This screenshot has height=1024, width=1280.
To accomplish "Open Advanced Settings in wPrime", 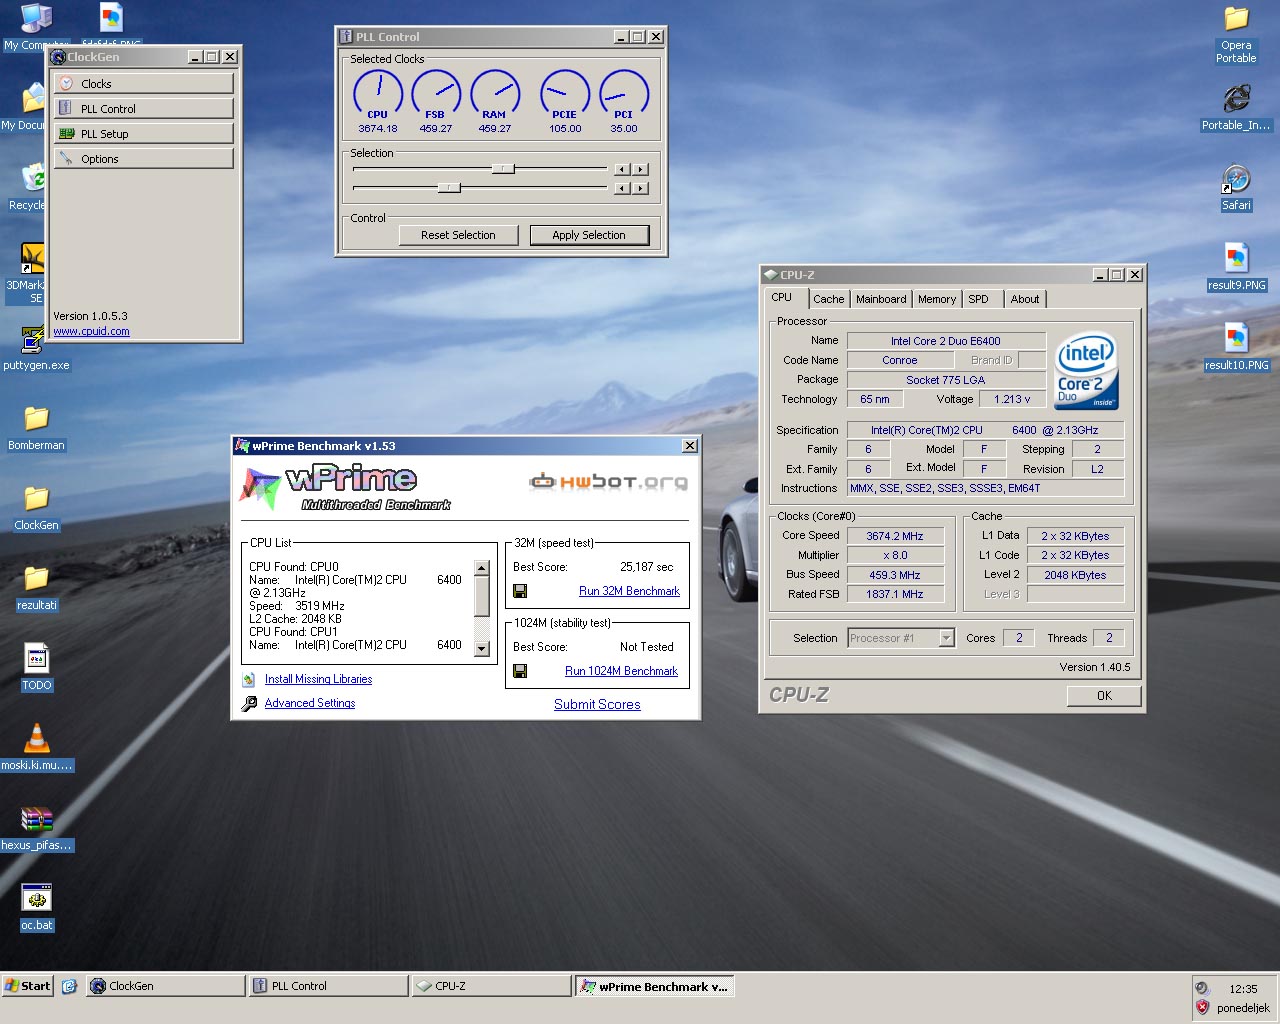I will [x=310, y=703].
